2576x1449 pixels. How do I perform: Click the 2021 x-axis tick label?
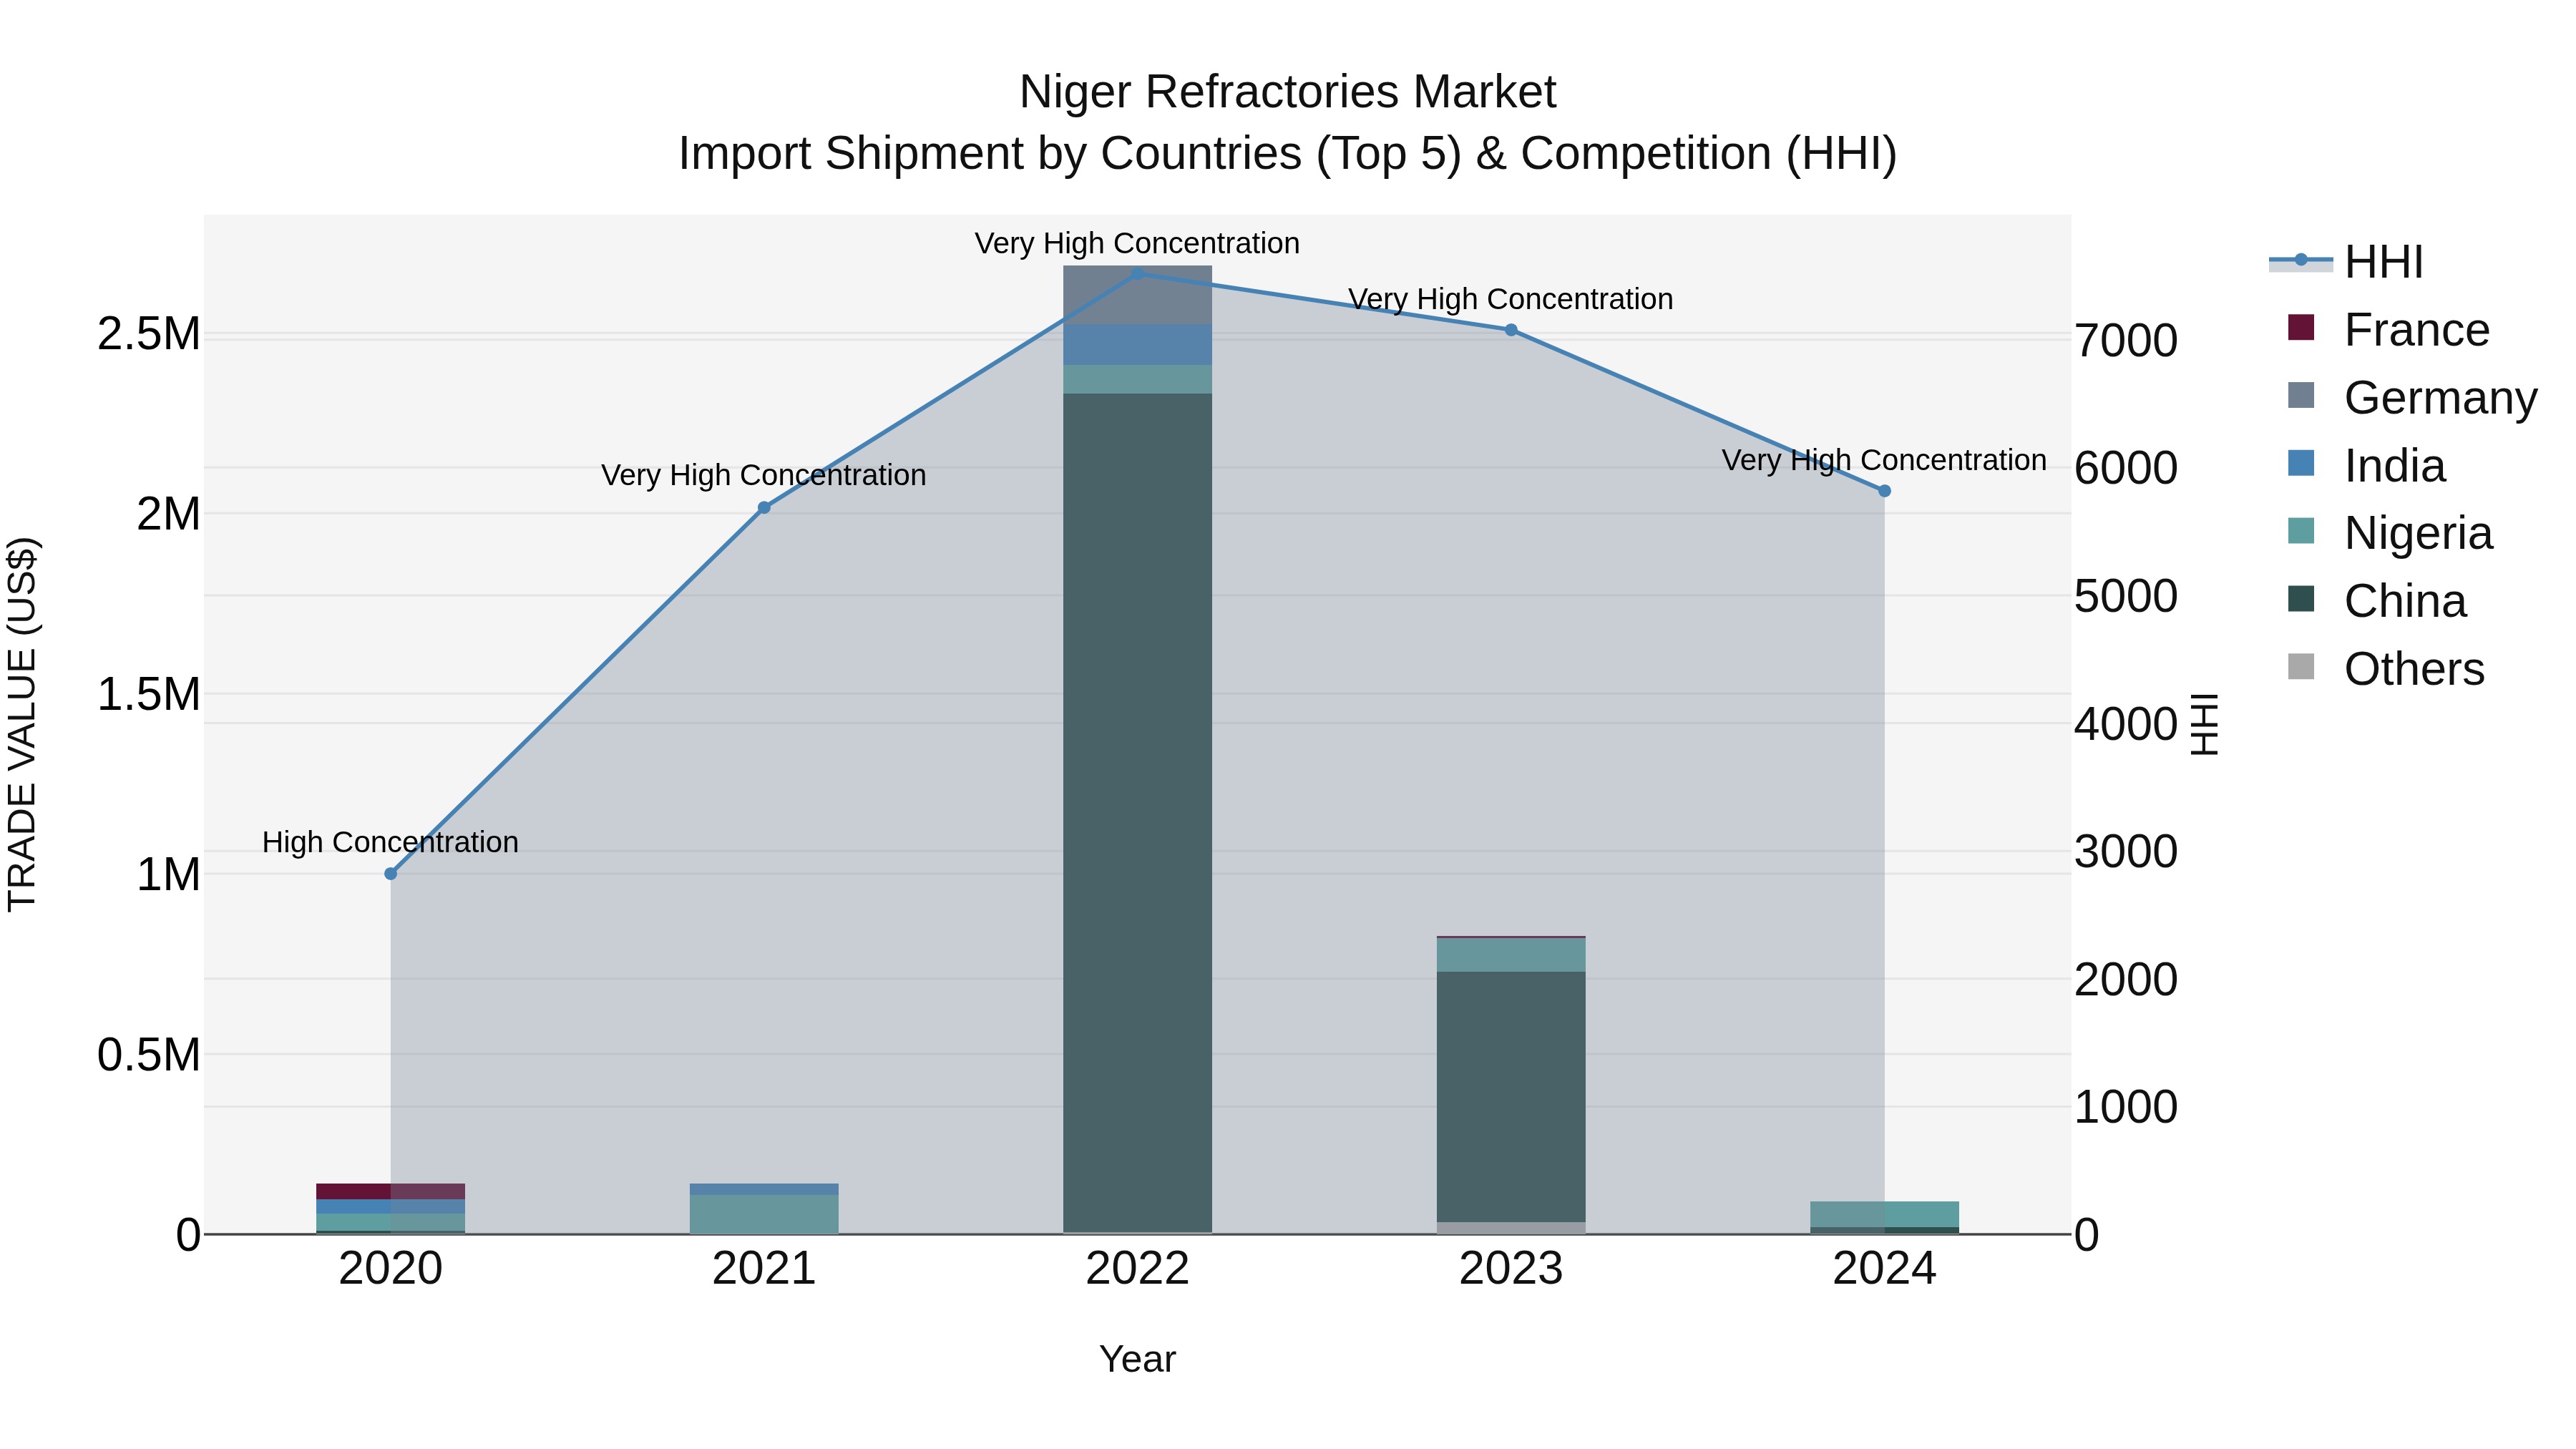[764, 1269]
